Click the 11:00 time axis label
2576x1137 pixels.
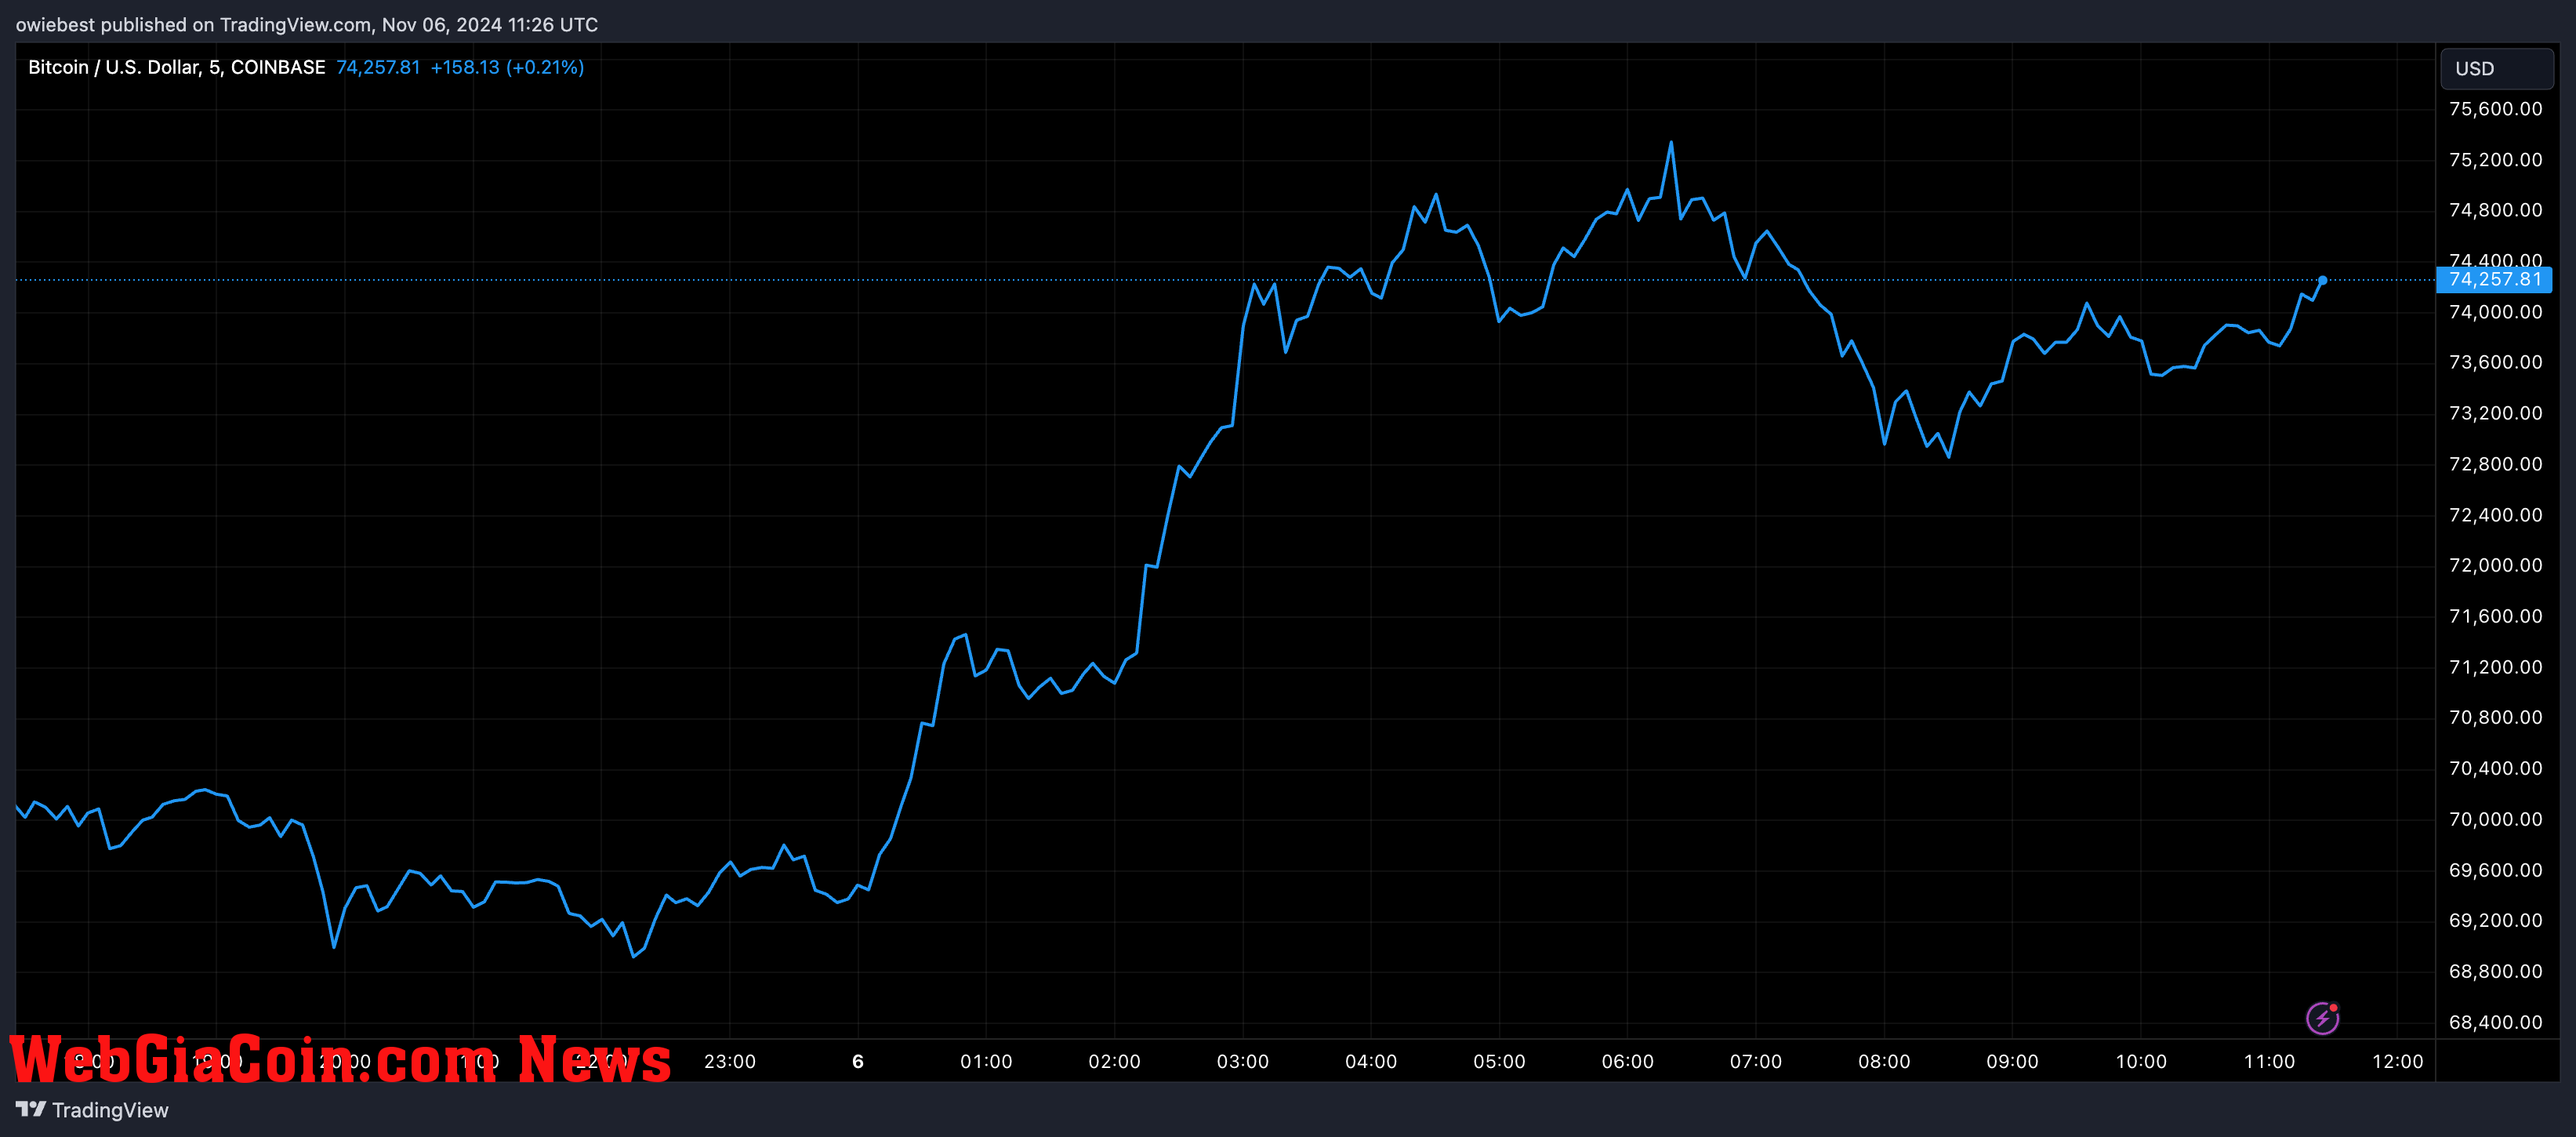[x=2269, y=1062]
